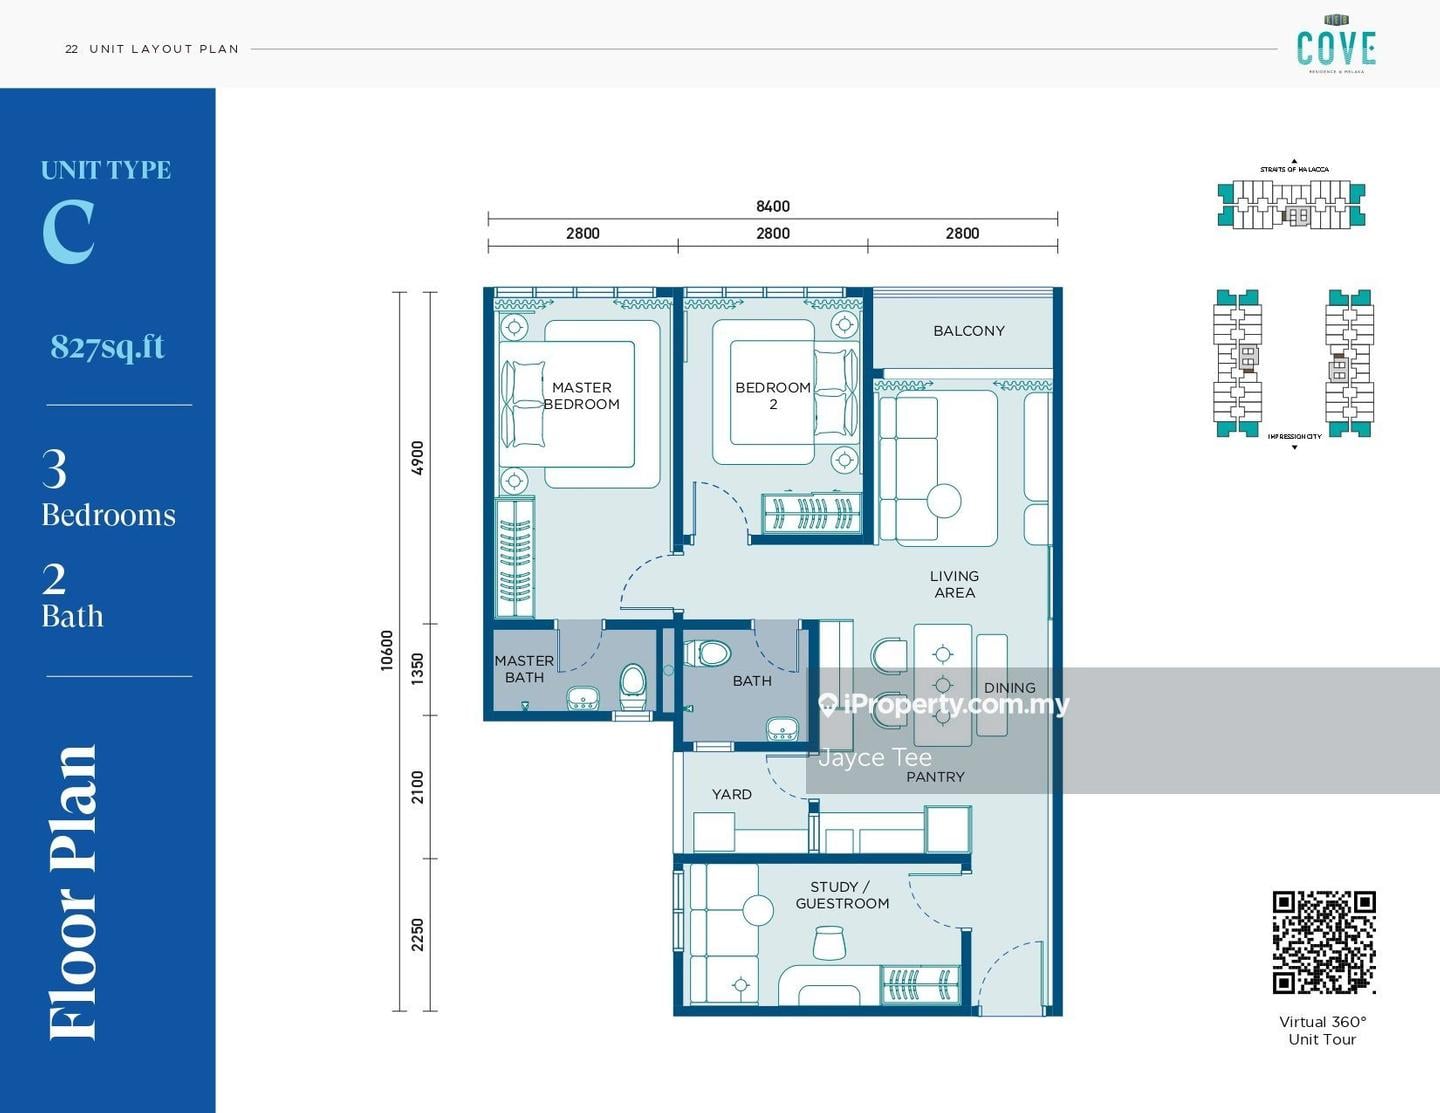Viewport: 1440px width, 1113px height.
Task: Click the 8400 dimension line
Action: click(770, 207)
